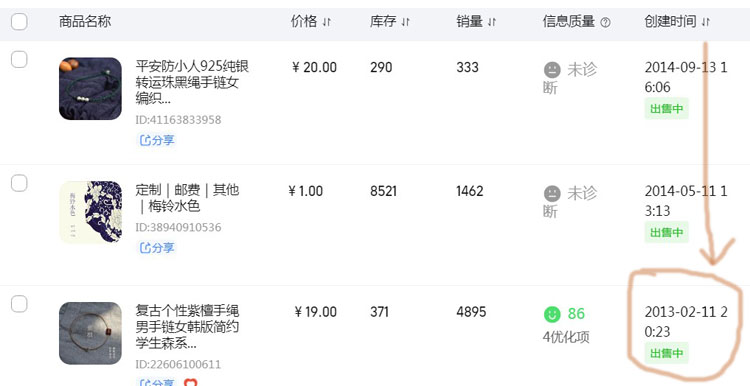Image resolution: width=750 pixels, height=386 pixels.
Task: Open the 梅铃水色 floral pattern thumbnail
Action: click(x=90, y=212)
